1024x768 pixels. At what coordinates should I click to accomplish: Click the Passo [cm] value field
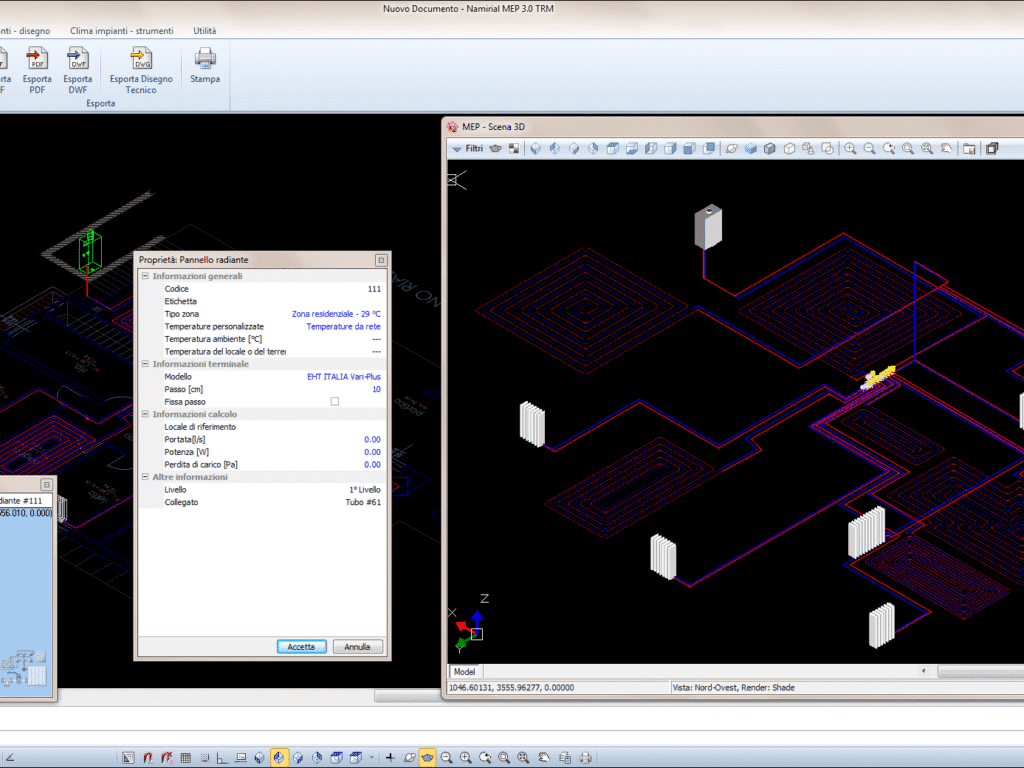(376, 389)
